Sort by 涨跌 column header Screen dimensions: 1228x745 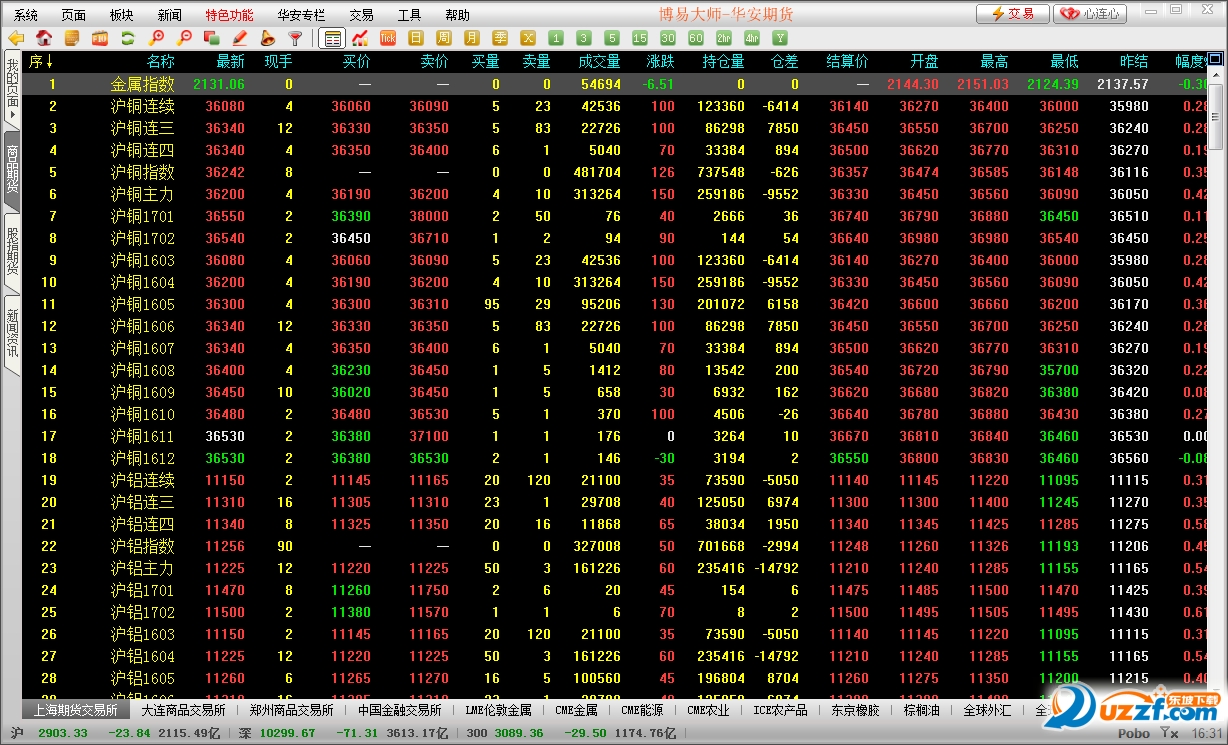[660, 62]
